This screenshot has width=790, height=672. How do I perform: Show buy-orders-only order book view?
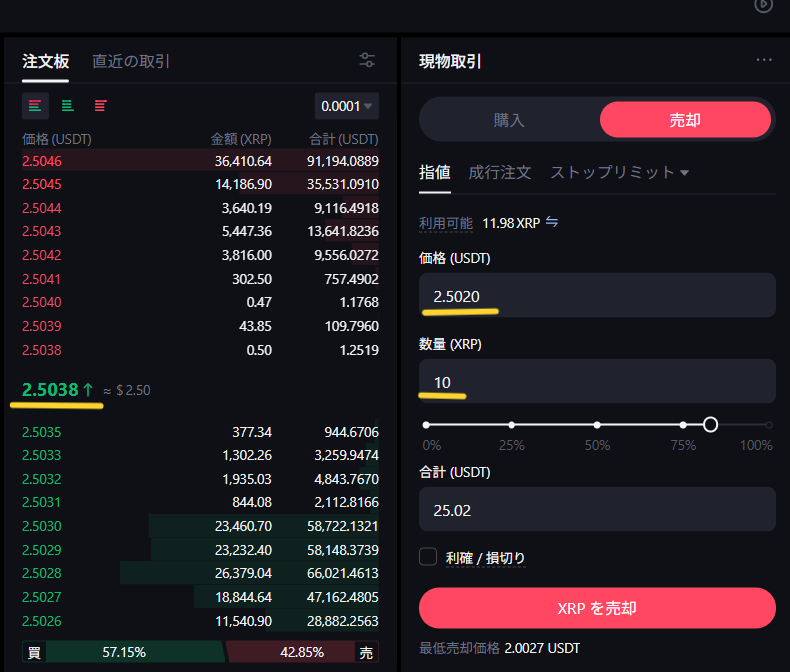(x=67, y=105)
